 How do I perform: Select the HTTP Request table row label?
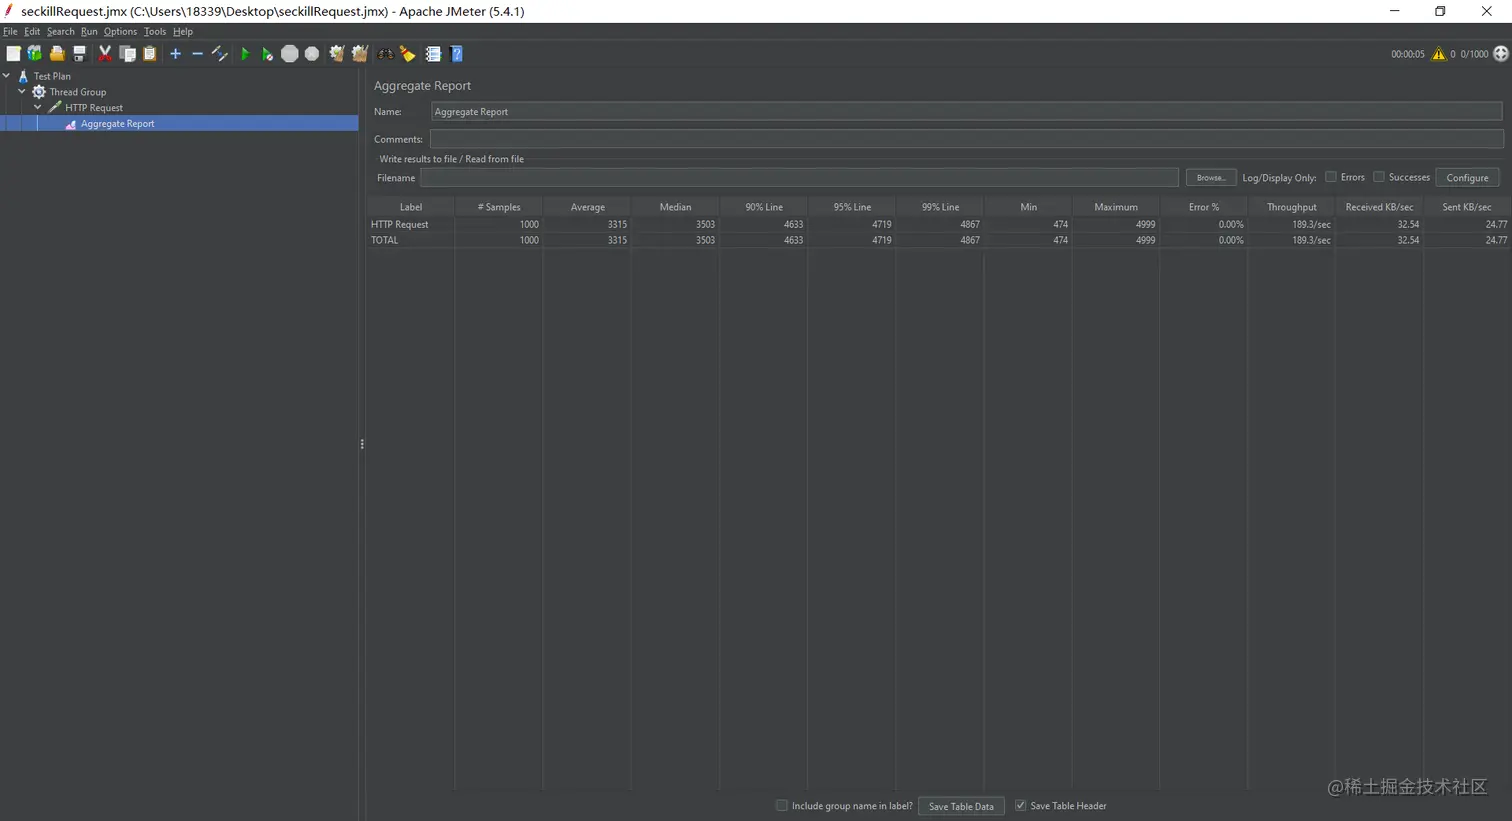pos(399,225)
